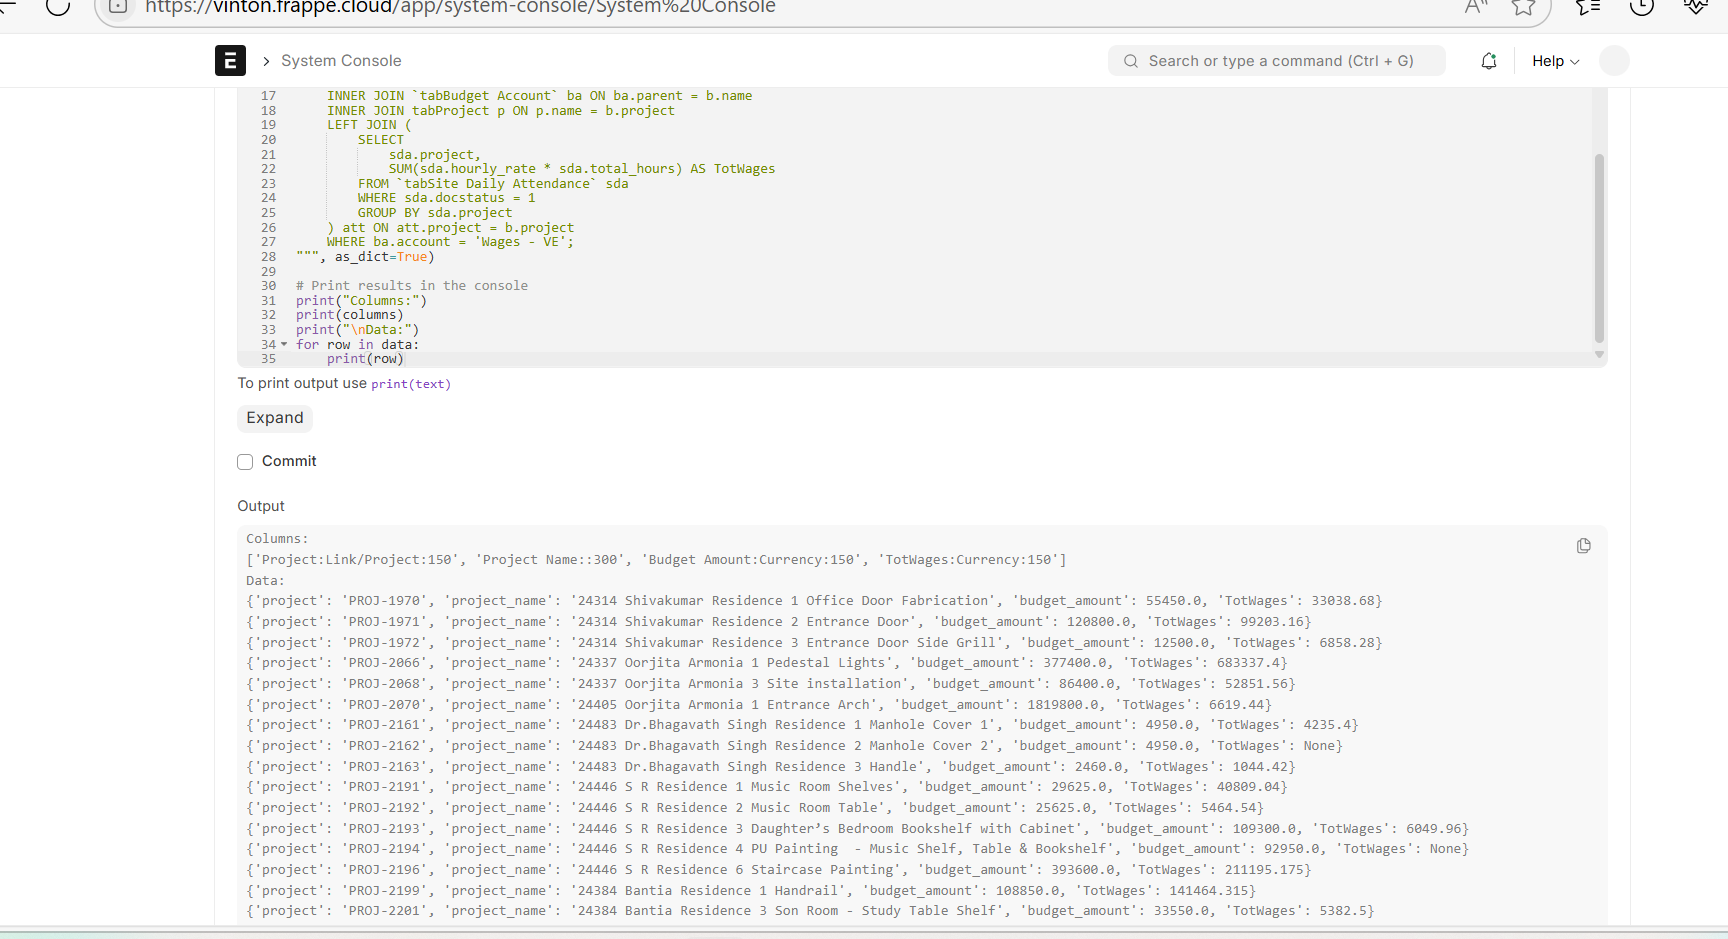Click the breadcrumb chevron before System Console
1728x939 pixels.
(x=266, y=61)
